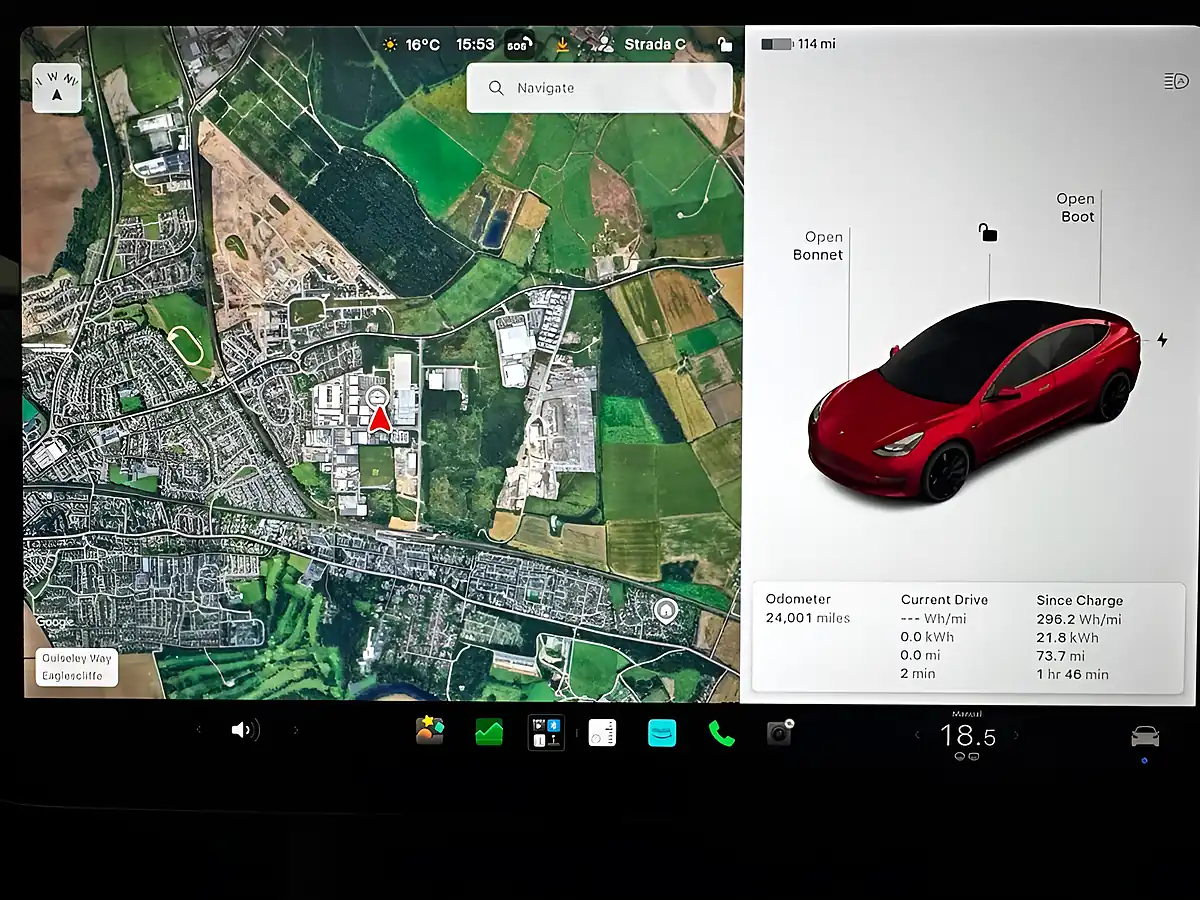Tap the 73.7 mi since charge value
Viewport: 1200px width, 900px height.
point(1061,656)
